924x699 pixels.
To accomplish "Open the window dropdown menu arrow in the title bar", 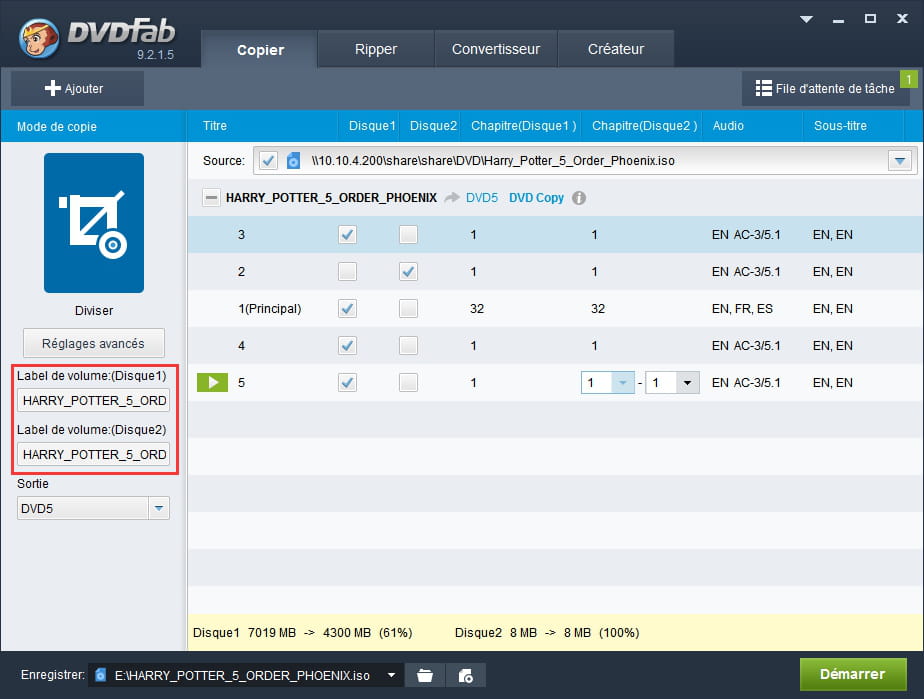I will pyautogui.click(x=807, y=18).
